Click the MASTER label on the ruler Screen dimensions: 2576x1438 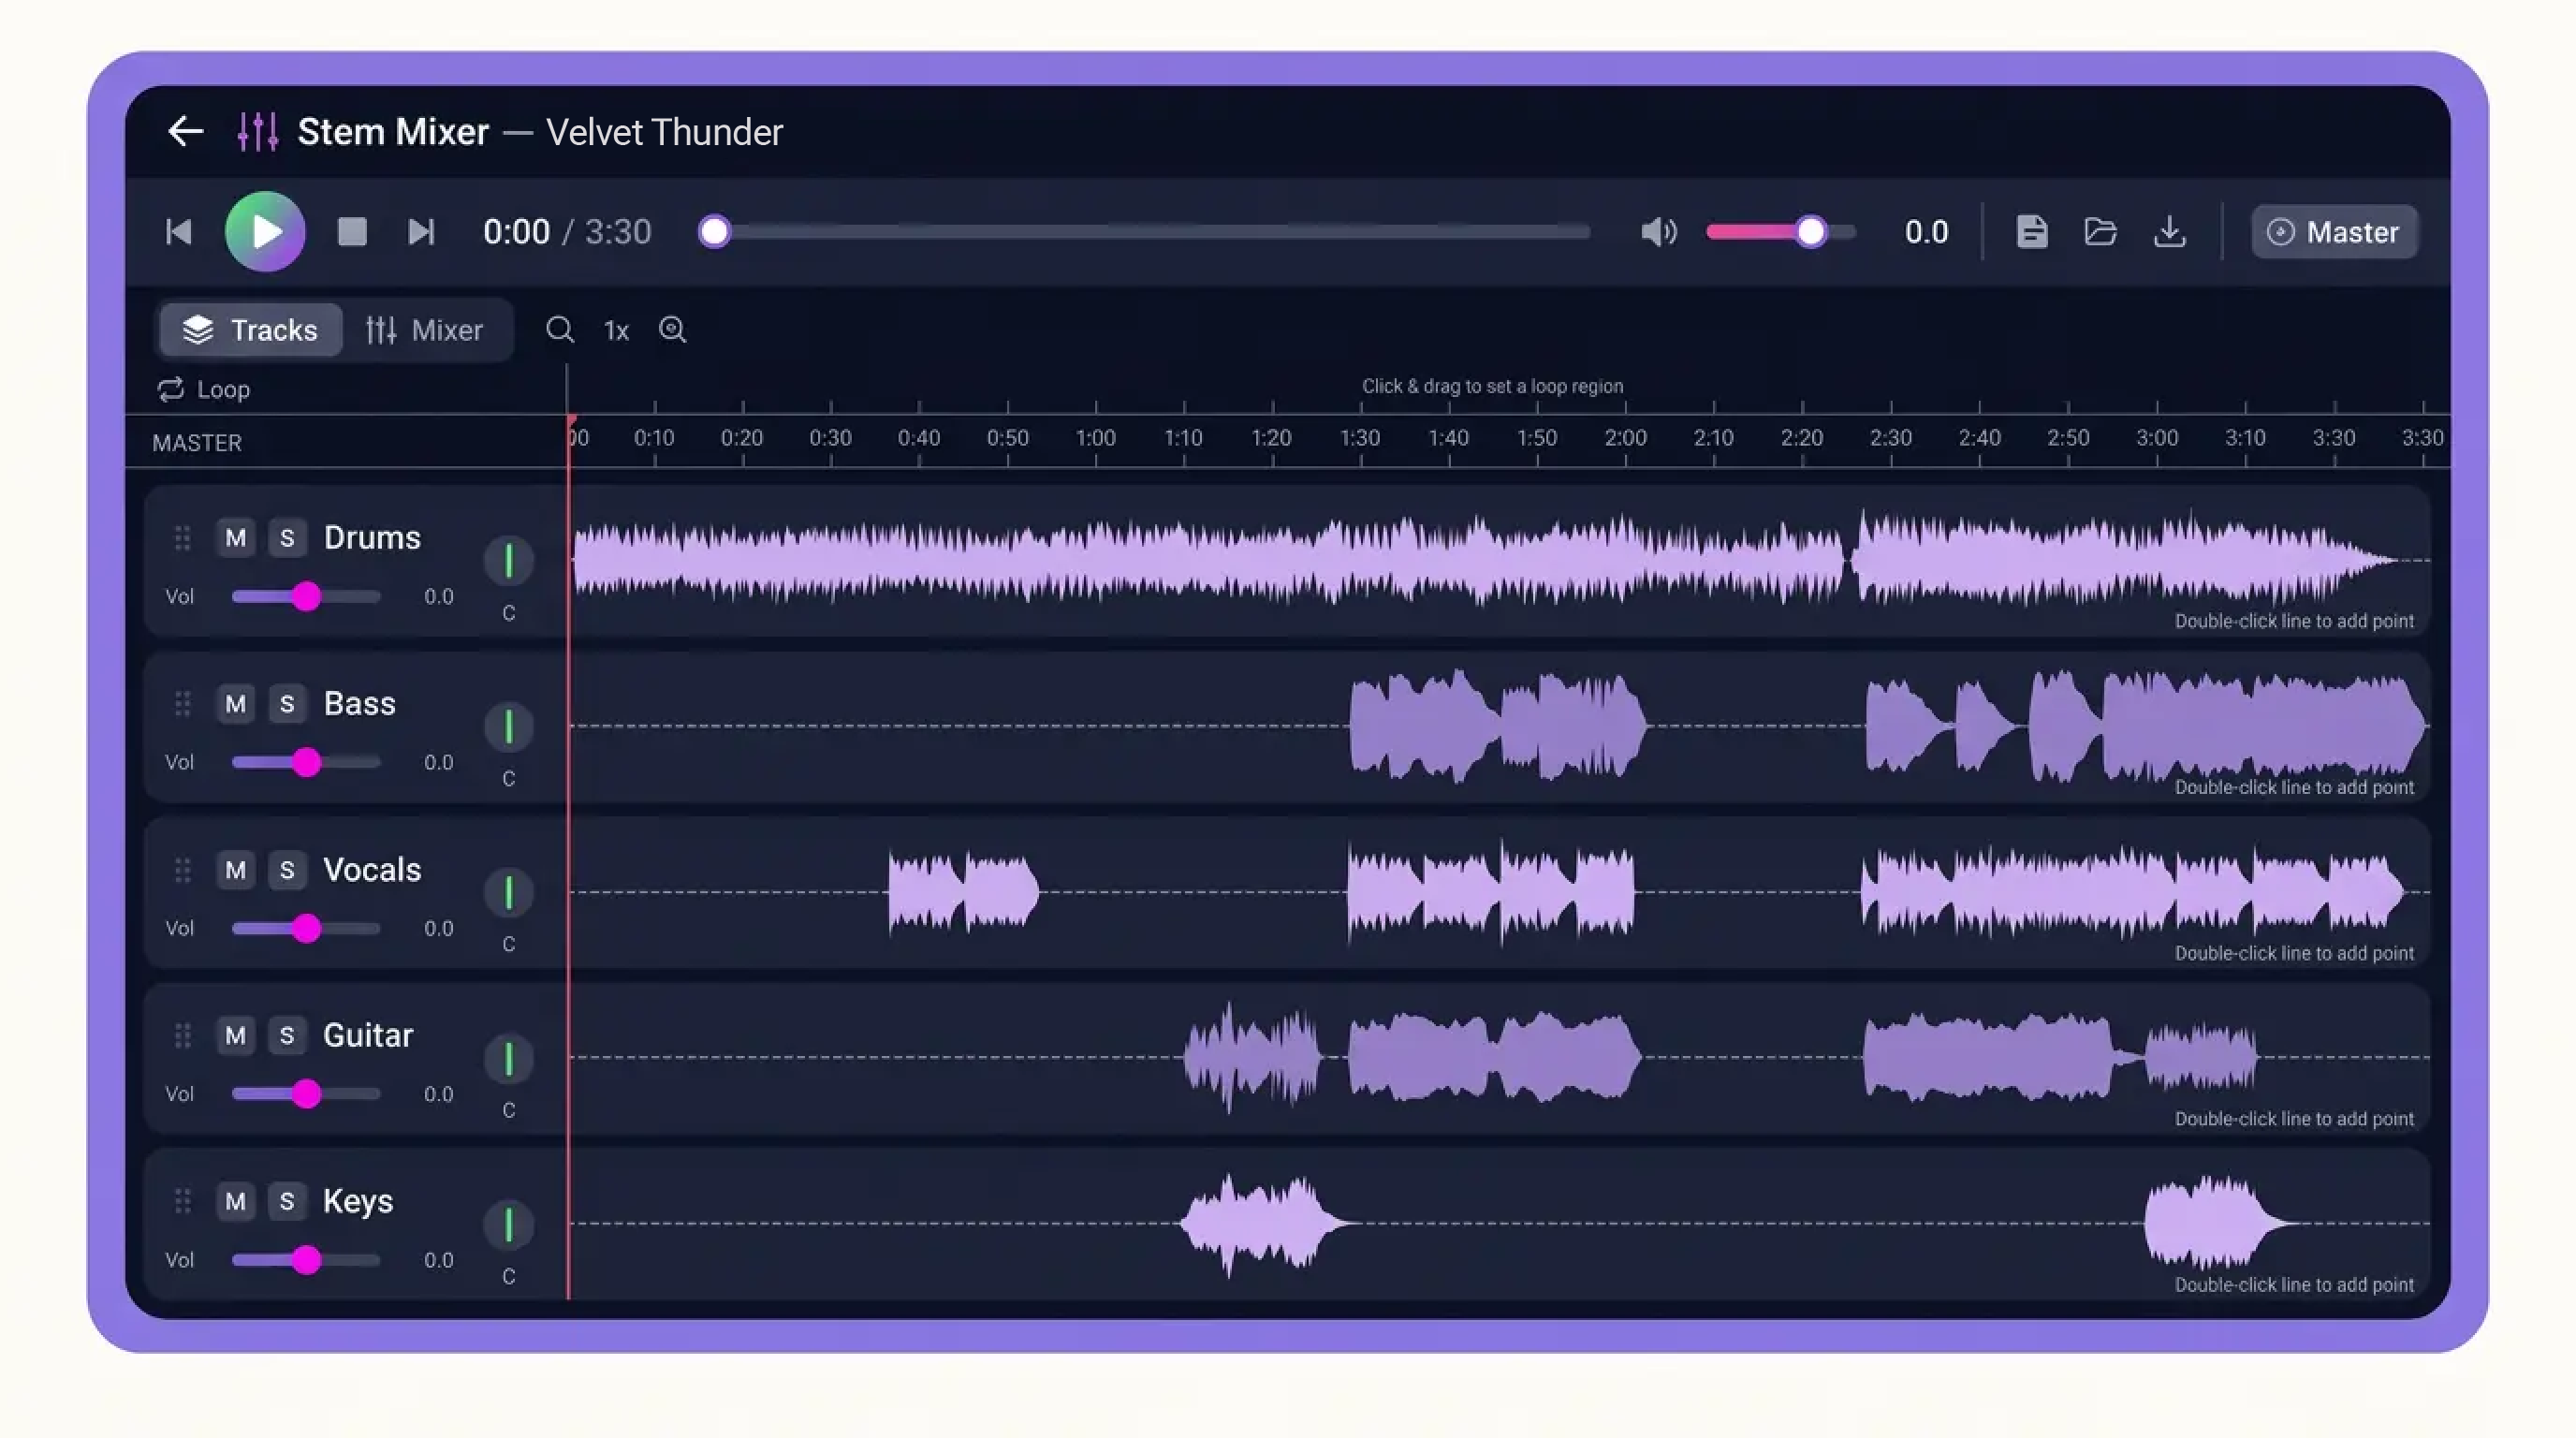(197, 443)
